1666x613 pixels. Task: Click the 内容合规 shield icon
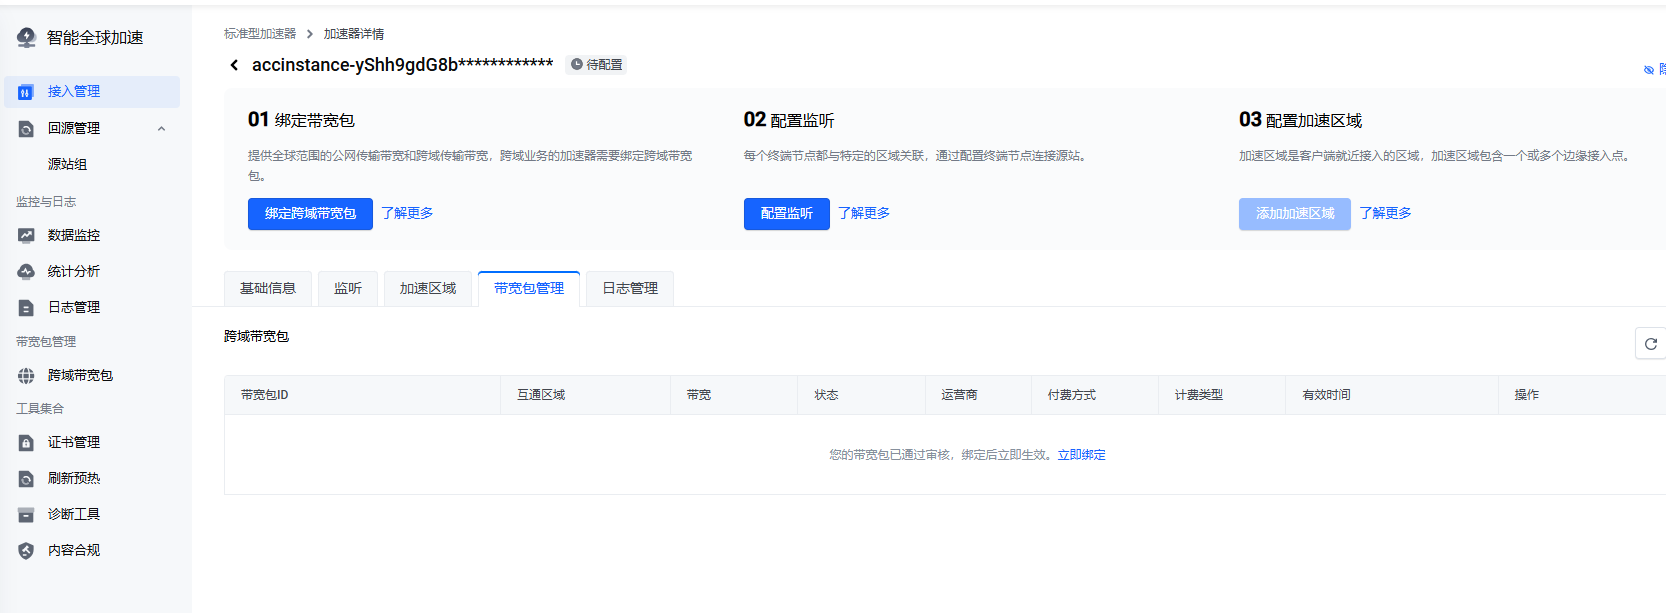tap(26, 551)
